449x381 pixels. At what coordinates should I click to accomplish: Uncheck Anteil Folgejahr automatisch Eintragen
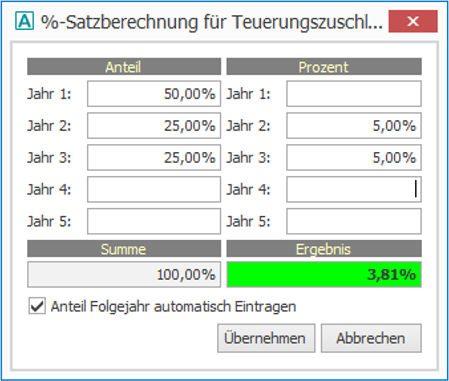tap(37, 306)
